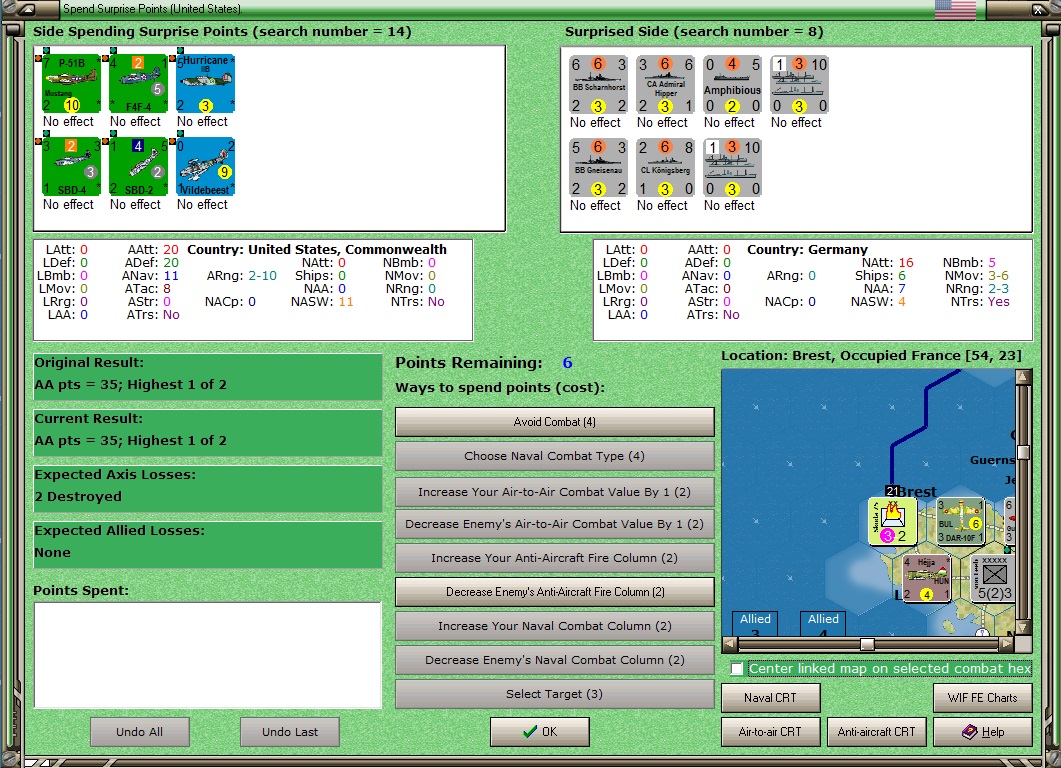This screenshot has height=768, width=1061.
Task: Click Decrease Enemy's Naval Combat Column
Action: pyautogui.click(x=554, y=660)
